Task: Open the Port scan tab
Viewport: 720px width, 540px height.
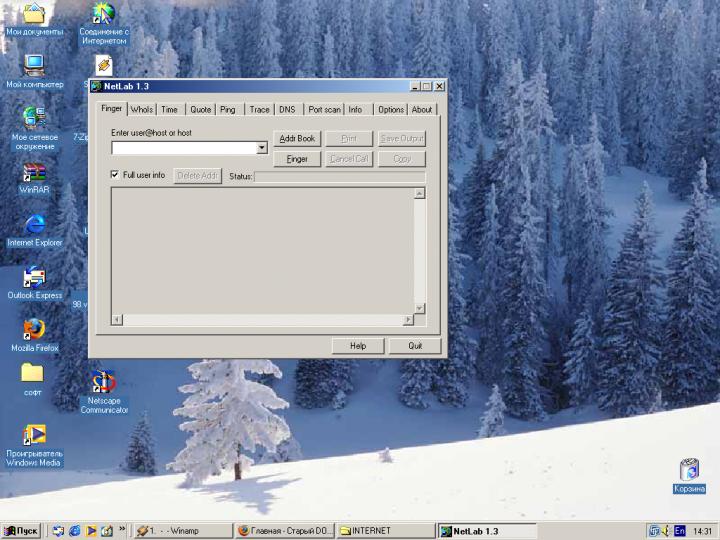Action: pos(324,110)
